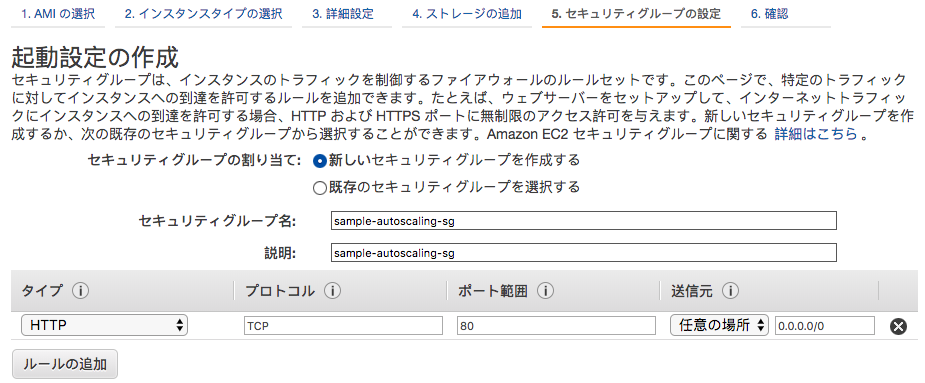Click the info icon beside プロトコル
The width and height of the screenshot is (925, 383).
click(x=333, y=291)
